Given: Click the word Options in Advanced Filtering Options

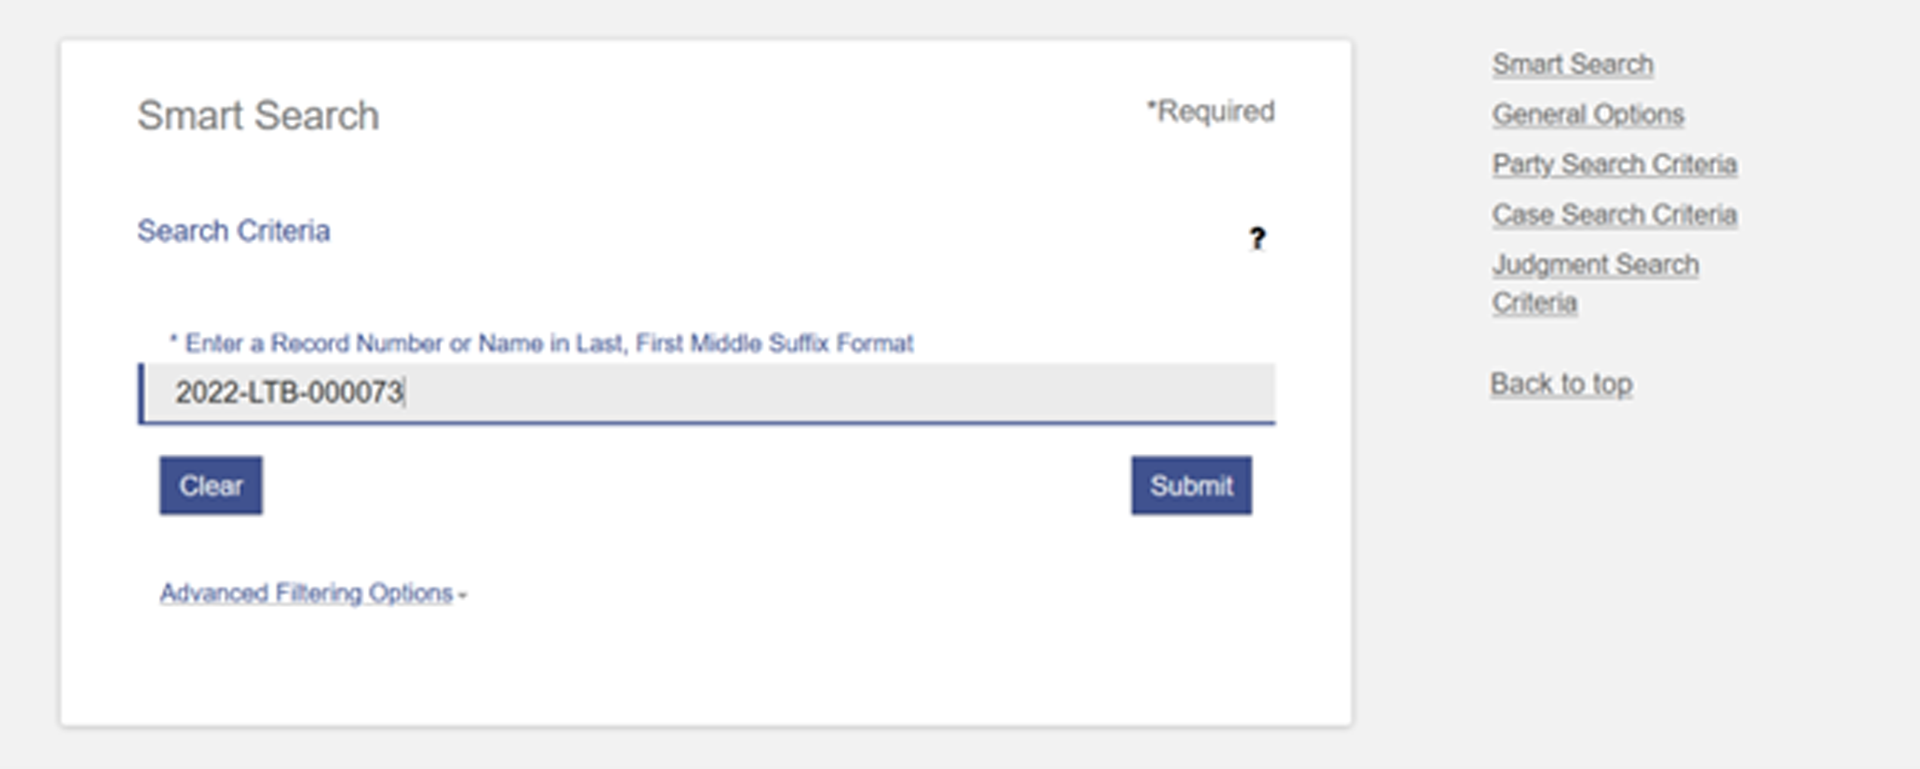Looking at the screenshot, I should click(x=410, y=593).
